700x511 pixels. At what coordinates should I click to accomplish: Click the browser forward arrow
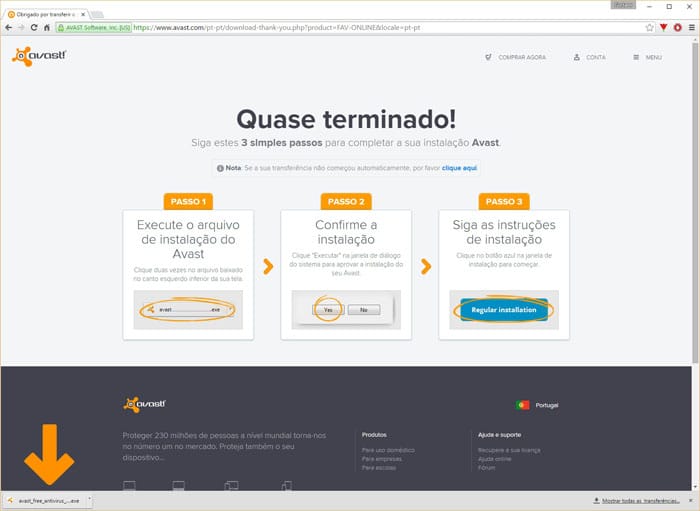pyautogui.click(x=21, y=28)
